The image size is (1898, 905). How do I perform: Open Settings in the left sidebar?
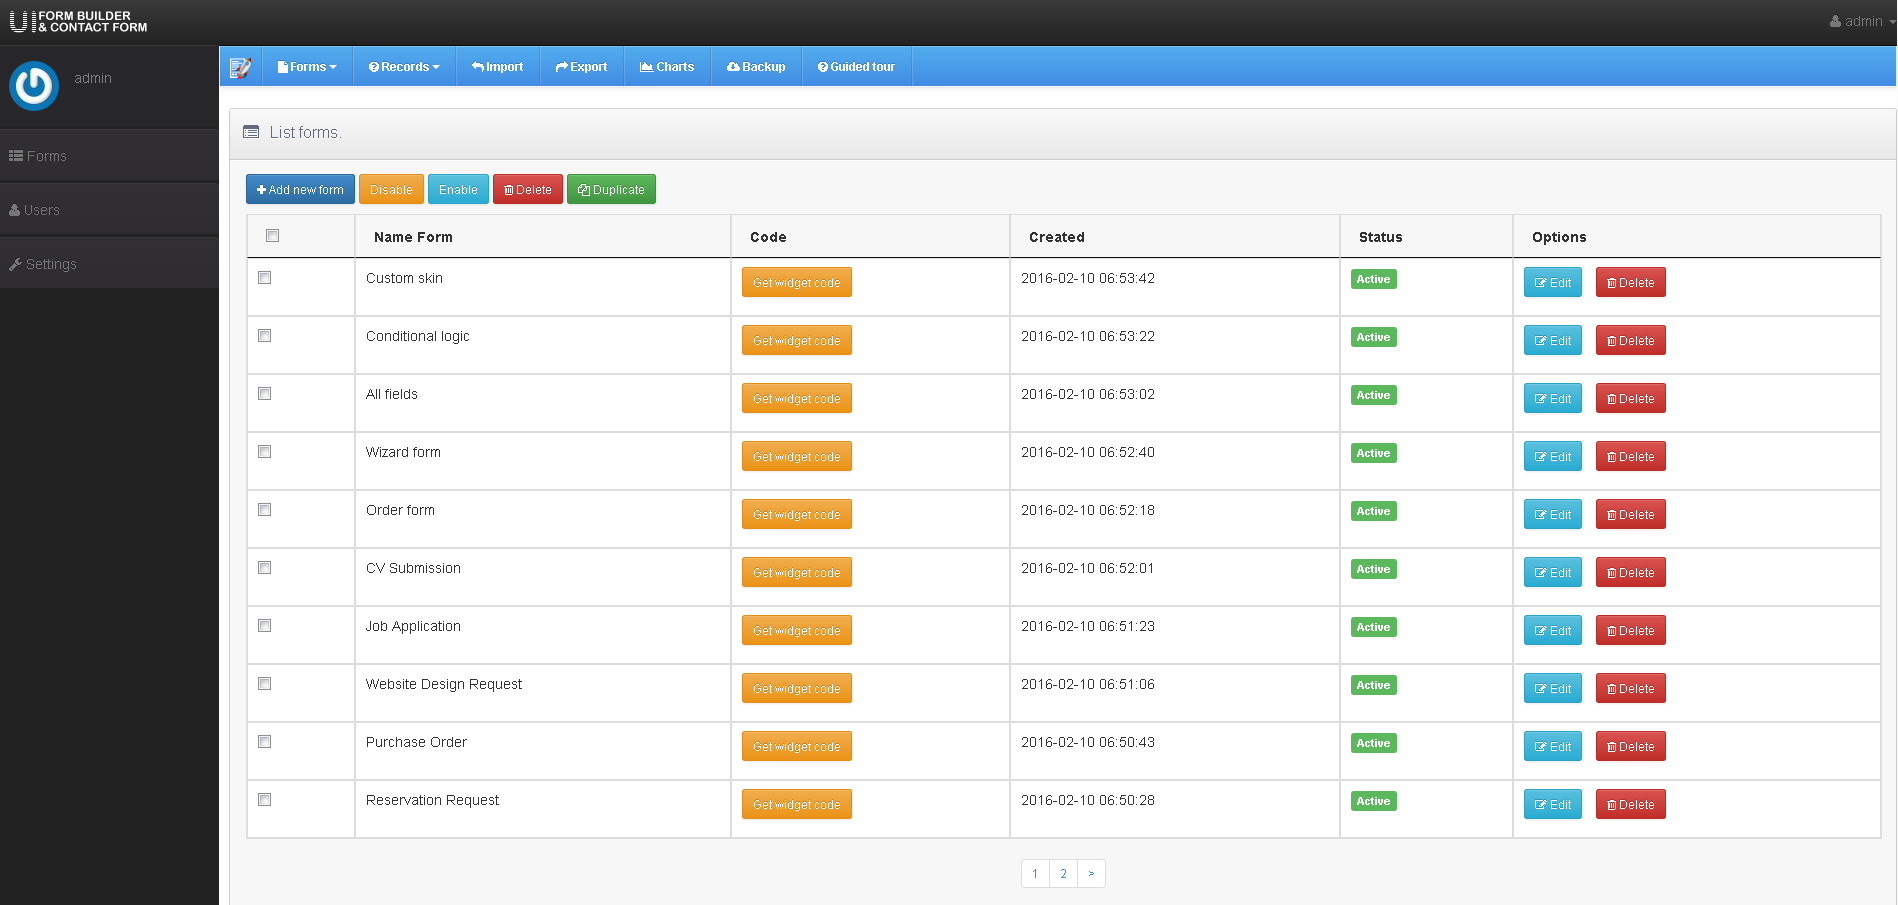[109, 264]
